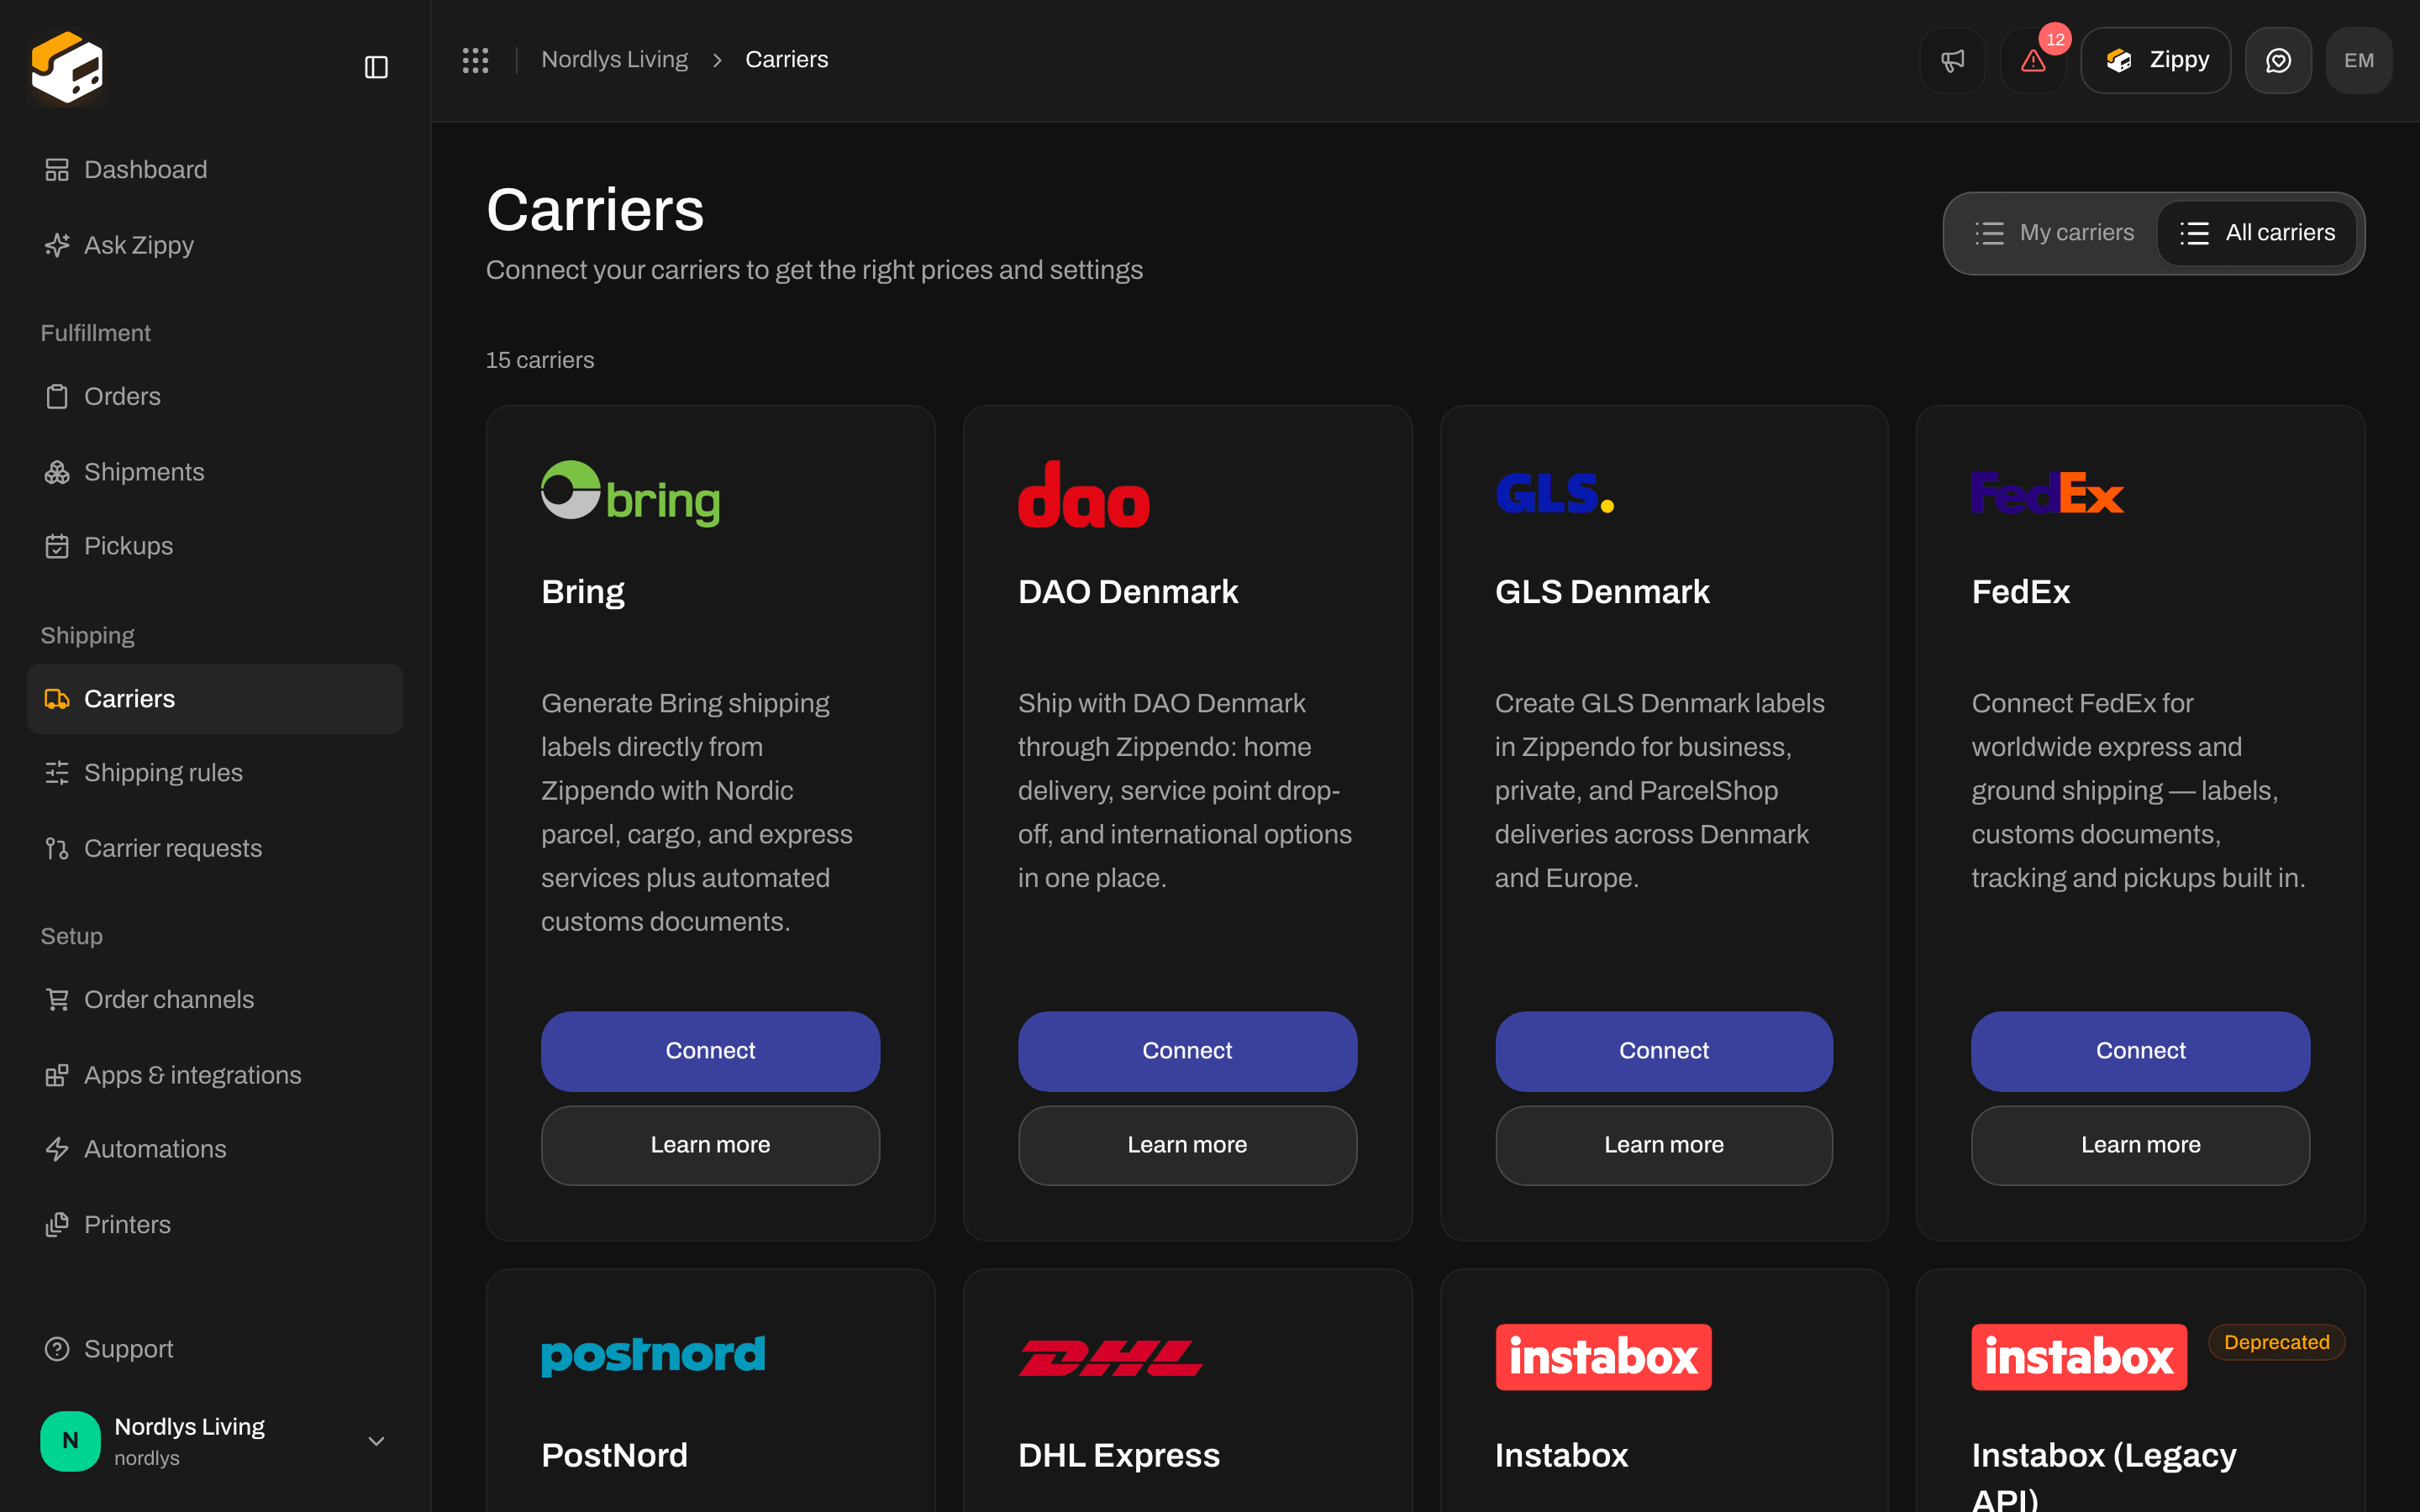
Task: Open Ask Zippy in the sidebar
Action: coord(215,245)
